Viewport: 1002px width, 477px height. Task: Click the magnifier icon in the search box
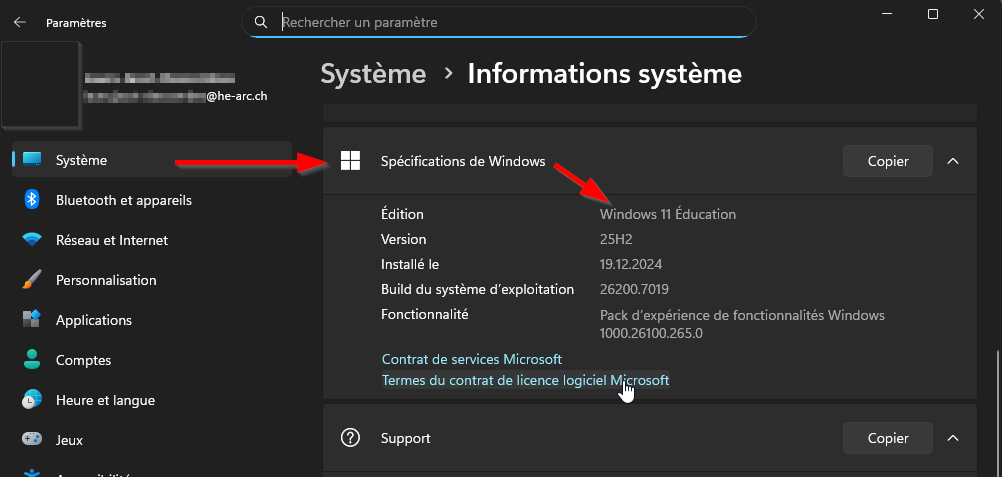261,22
